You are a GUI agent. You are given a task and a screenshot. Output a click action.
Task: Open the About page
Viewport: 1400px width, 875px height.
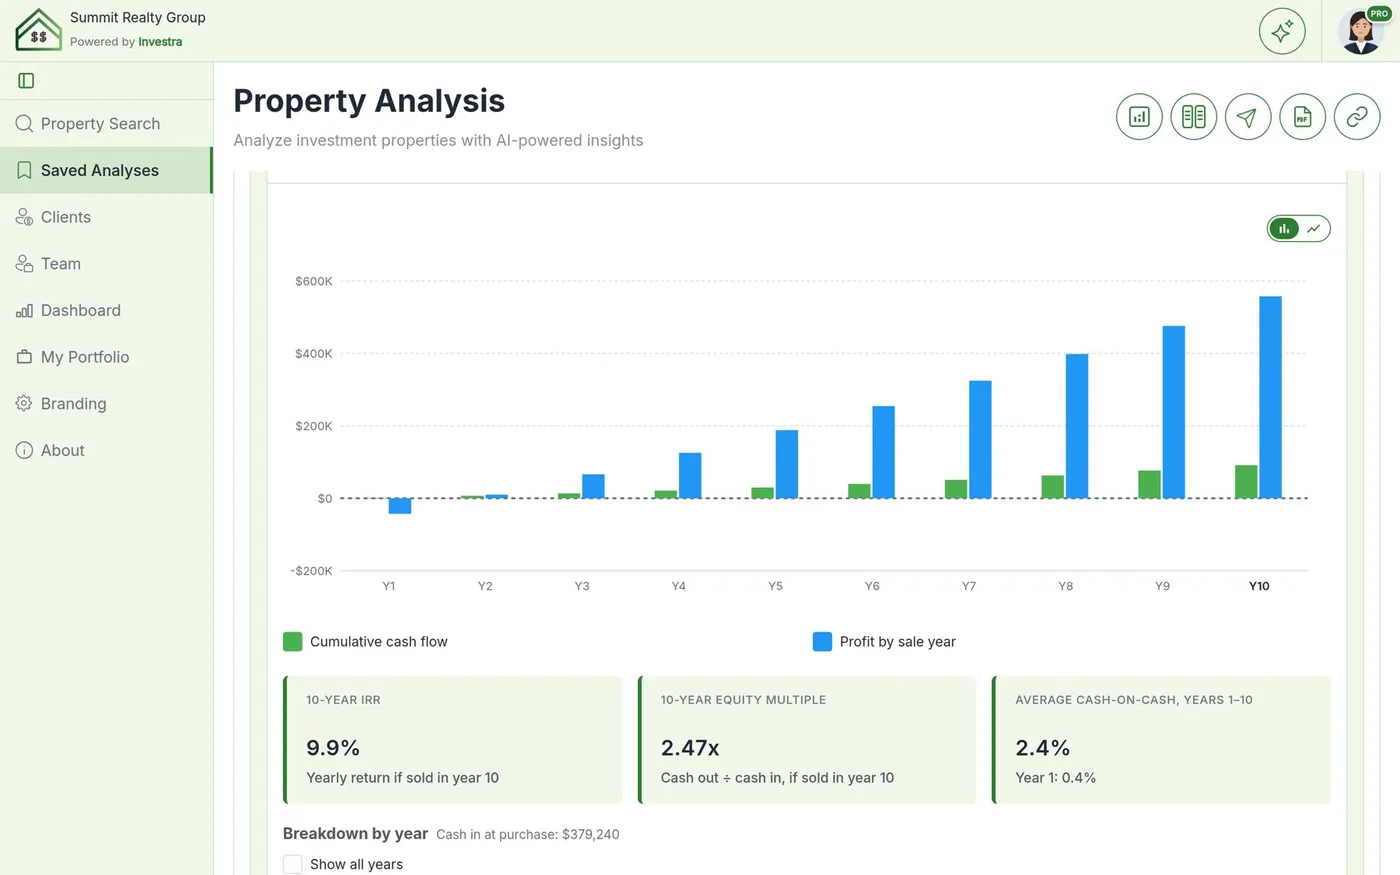(106, 451)
